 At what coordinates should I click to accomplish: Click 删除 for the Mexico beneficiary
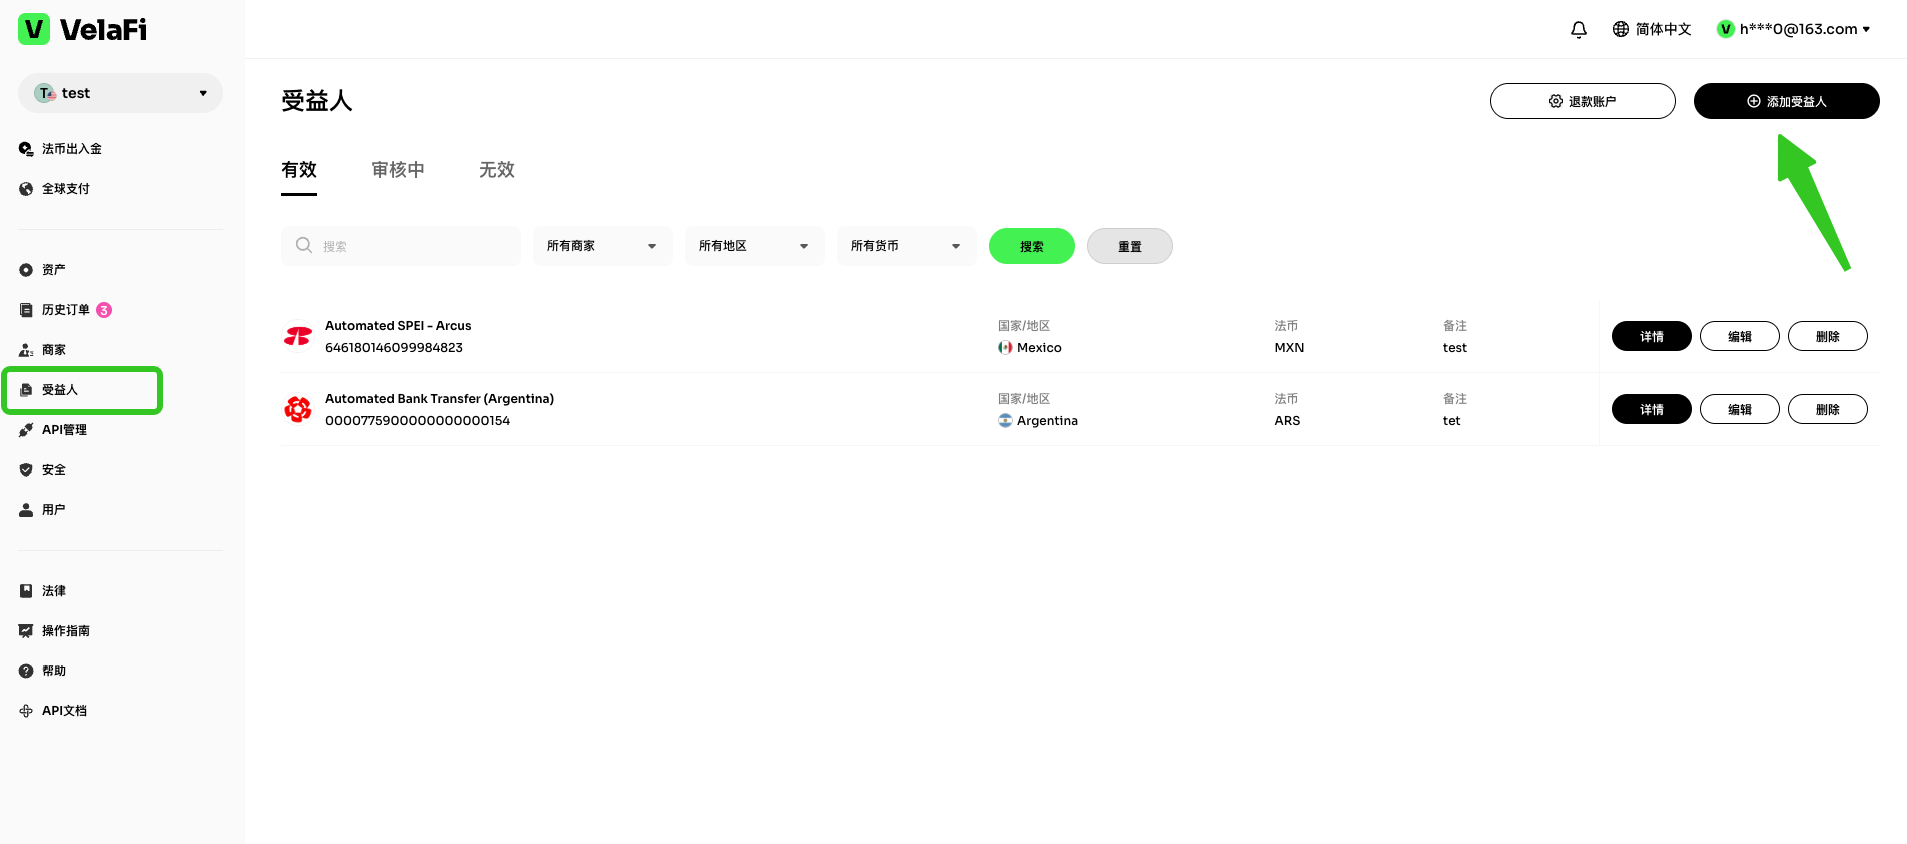(1827, 337)
